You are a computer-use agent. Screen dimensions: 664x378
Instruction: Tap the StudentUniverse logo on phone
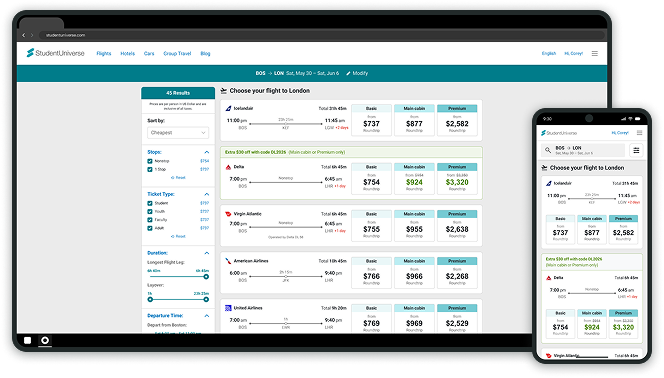click(559, 133)
